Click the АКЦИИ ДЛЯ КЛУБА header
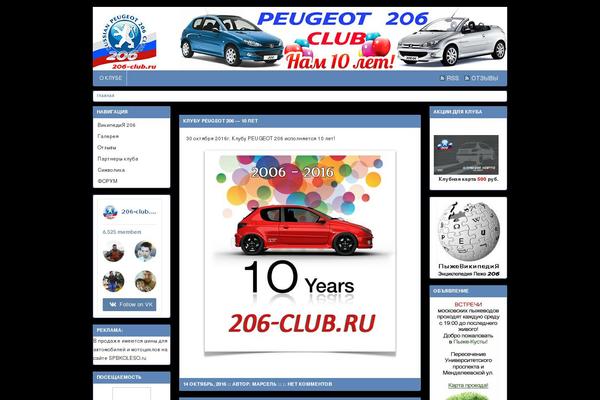The image size is (600, 400). coord(468,112)
